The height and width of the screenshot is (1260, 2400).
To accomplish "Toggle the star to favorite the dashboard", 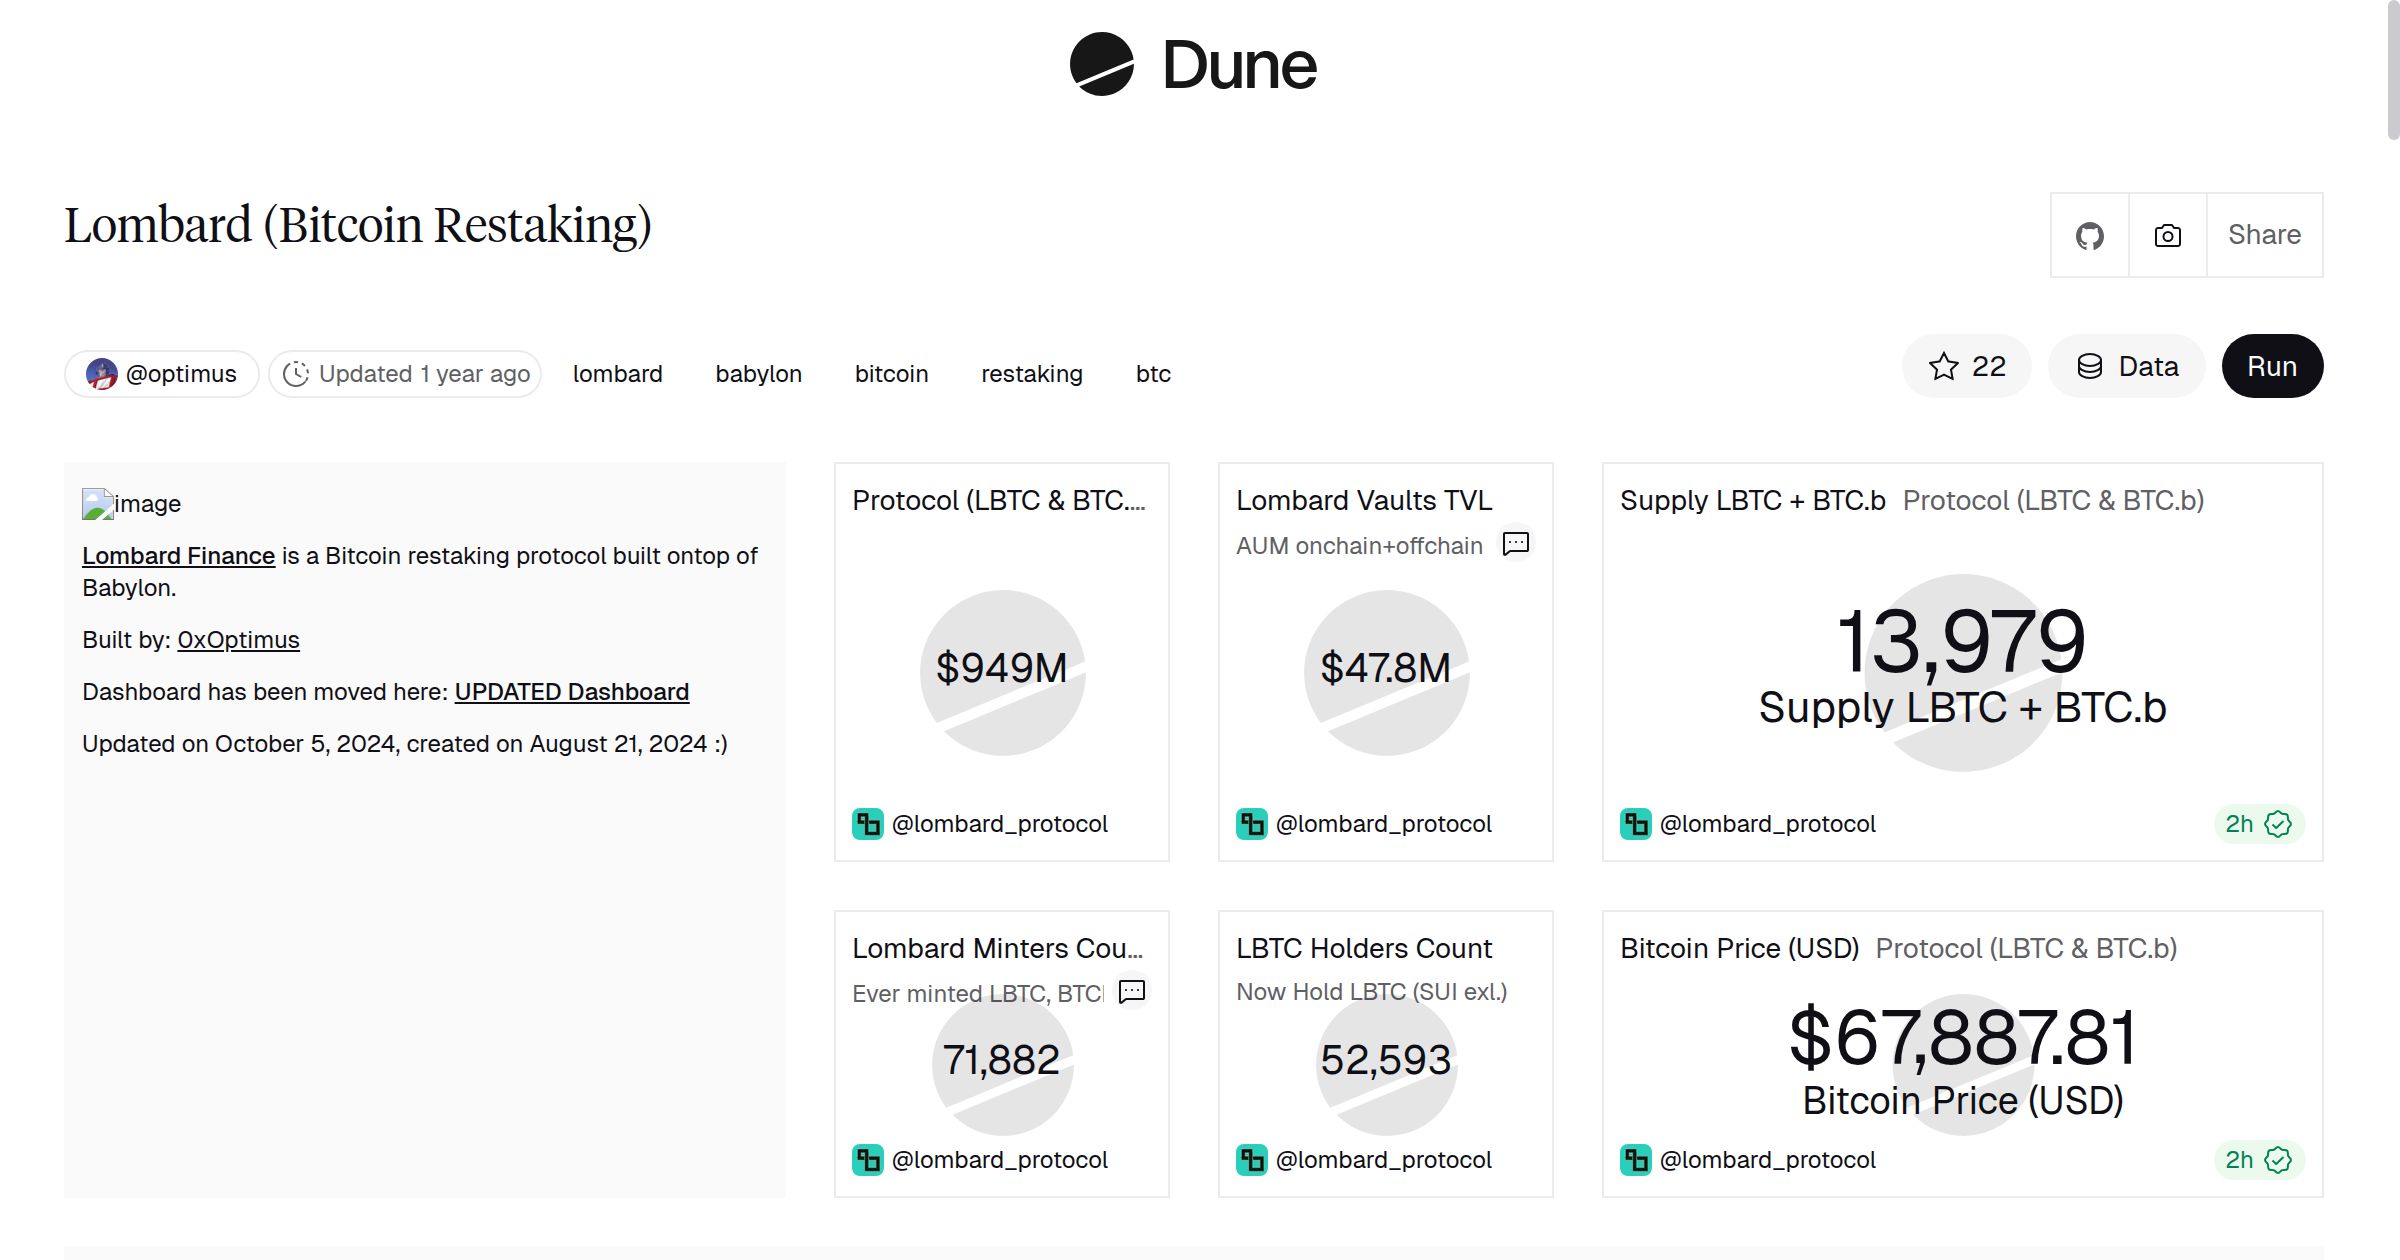I will pyautogui.click(x=1944, y=366).
